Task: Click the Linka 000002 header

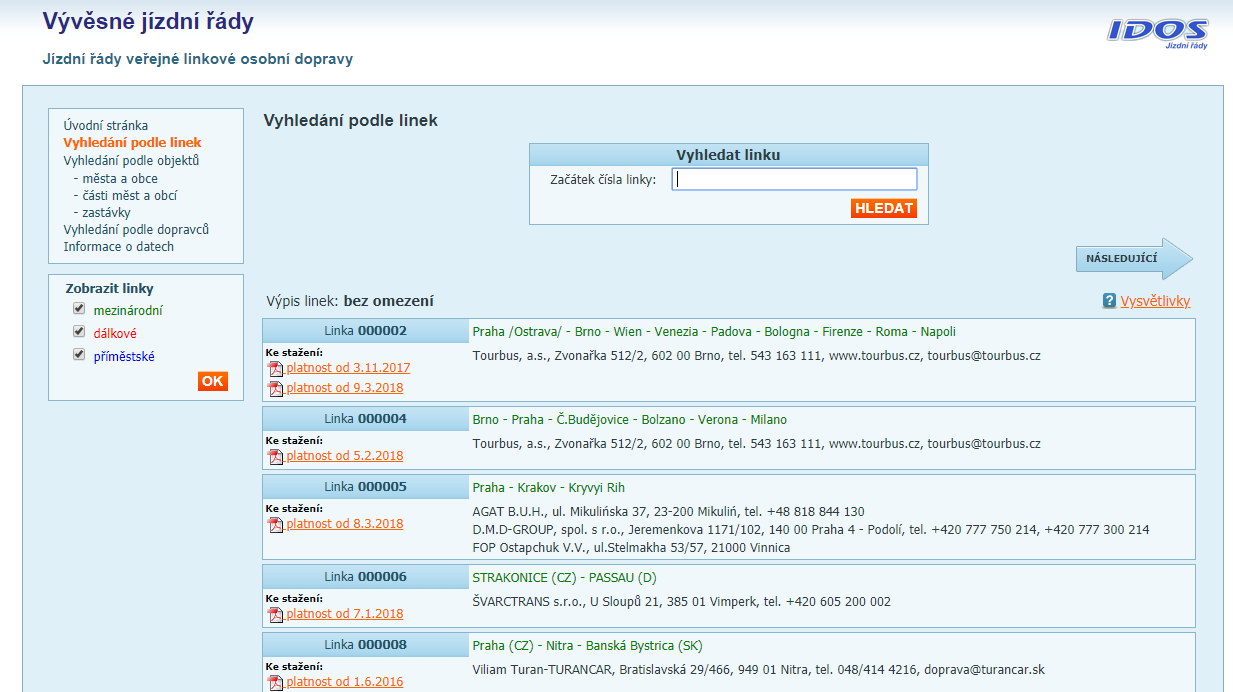Action: pyautogui.click(x=366, y=331)
